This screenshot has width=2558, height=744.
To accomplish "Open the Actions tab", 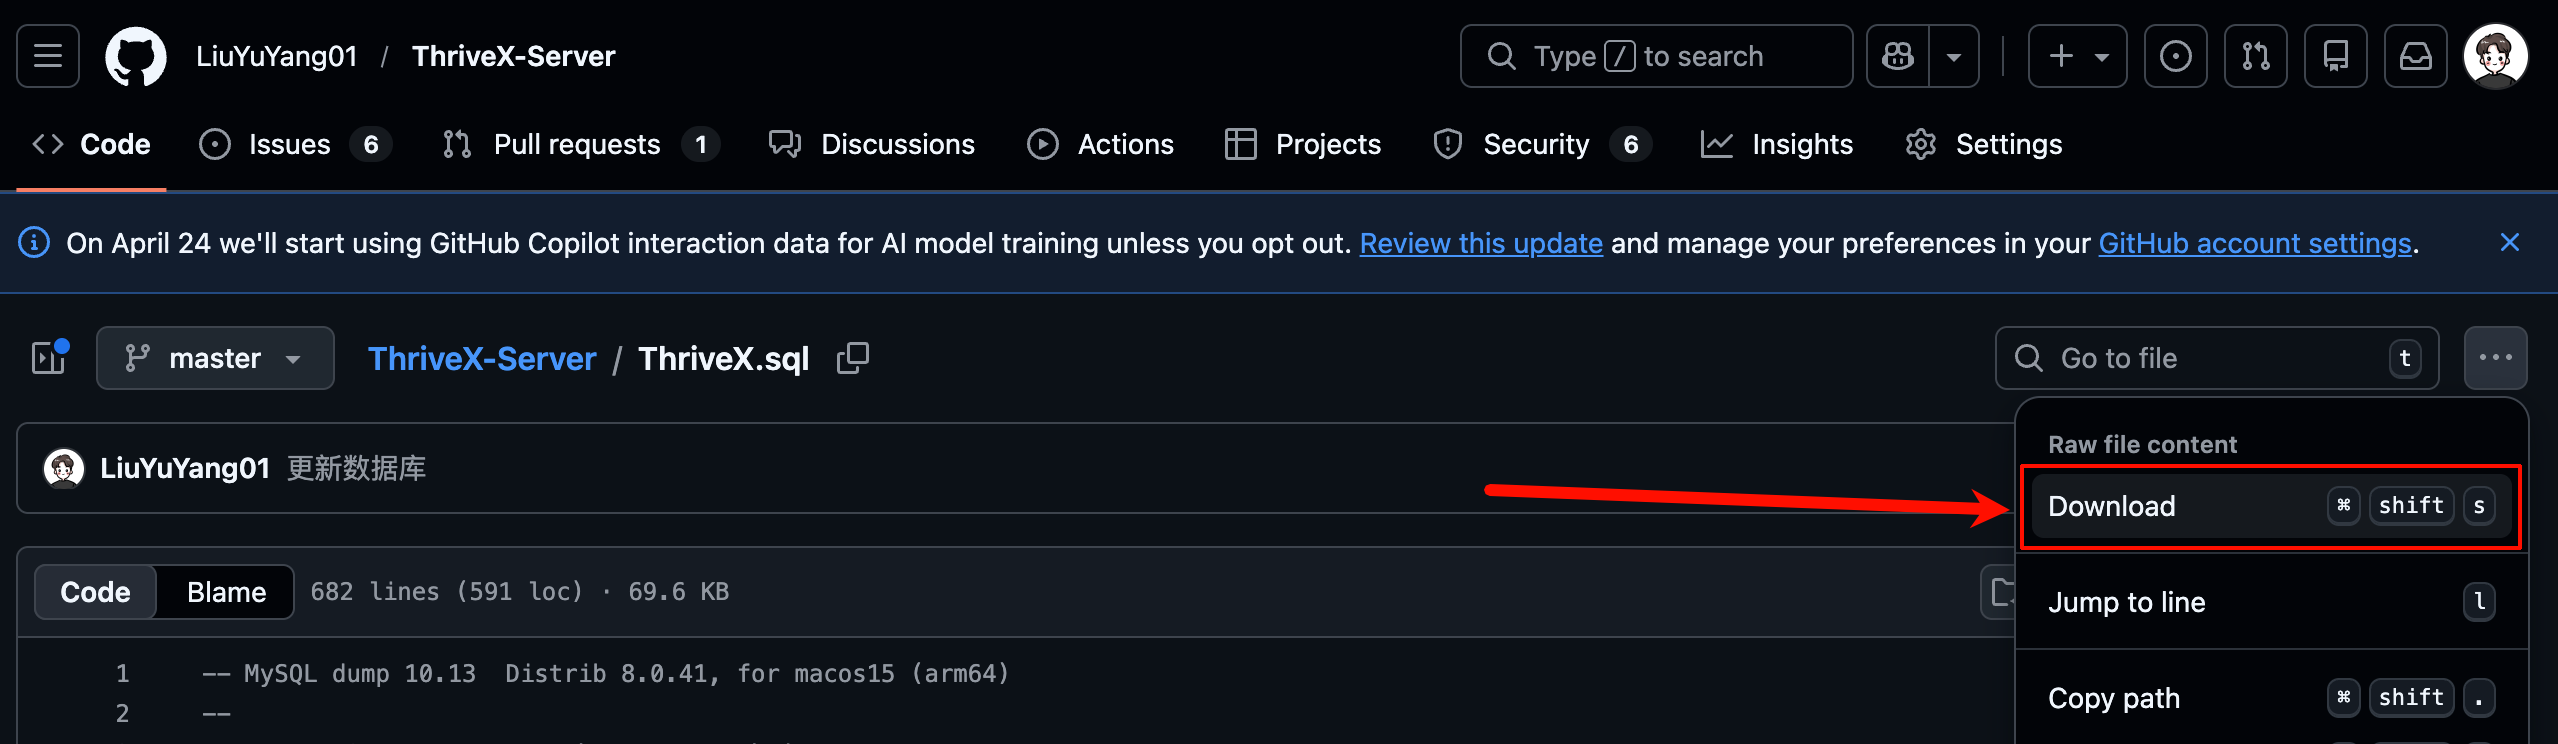I will click(1101, 145).
